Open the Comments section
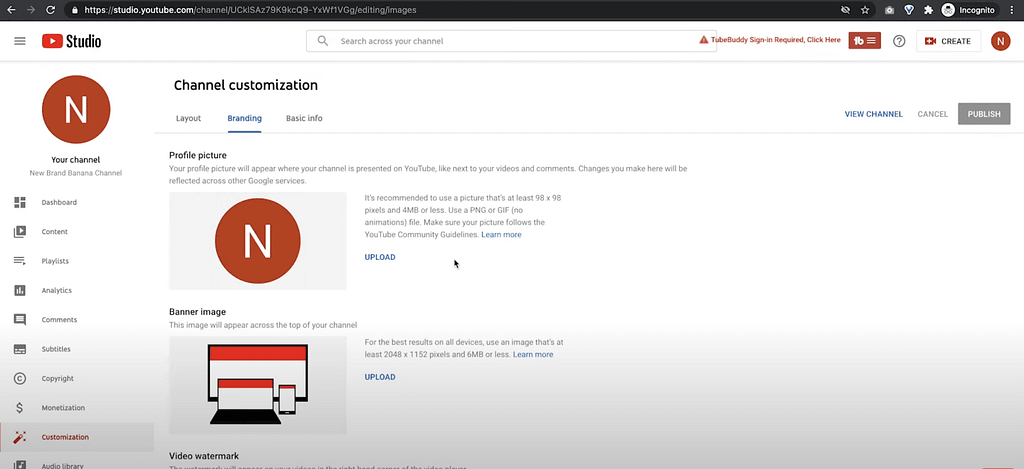The image size is (1024, 469). tap(58, 320)
